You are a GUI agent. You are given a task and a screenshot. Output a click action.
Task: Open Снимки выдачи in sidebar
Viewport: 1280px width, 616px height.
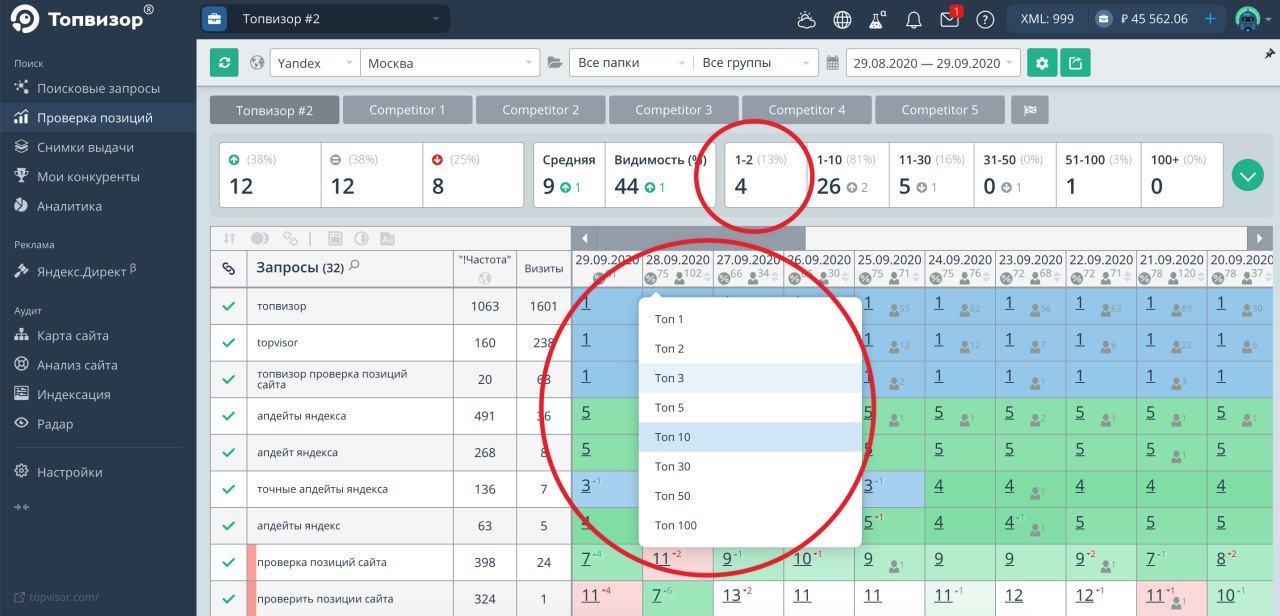[98, 147]
